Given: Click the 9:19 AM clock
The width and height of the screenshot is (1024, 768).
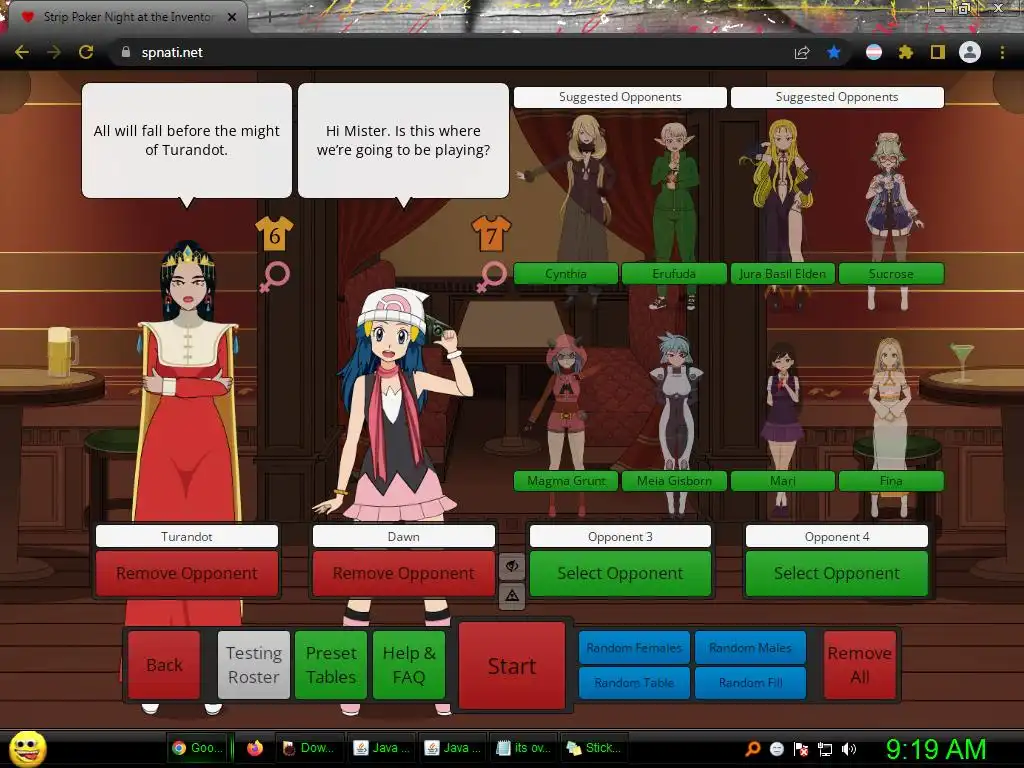Looking at the screenshot, I should [x=936, y=749].
